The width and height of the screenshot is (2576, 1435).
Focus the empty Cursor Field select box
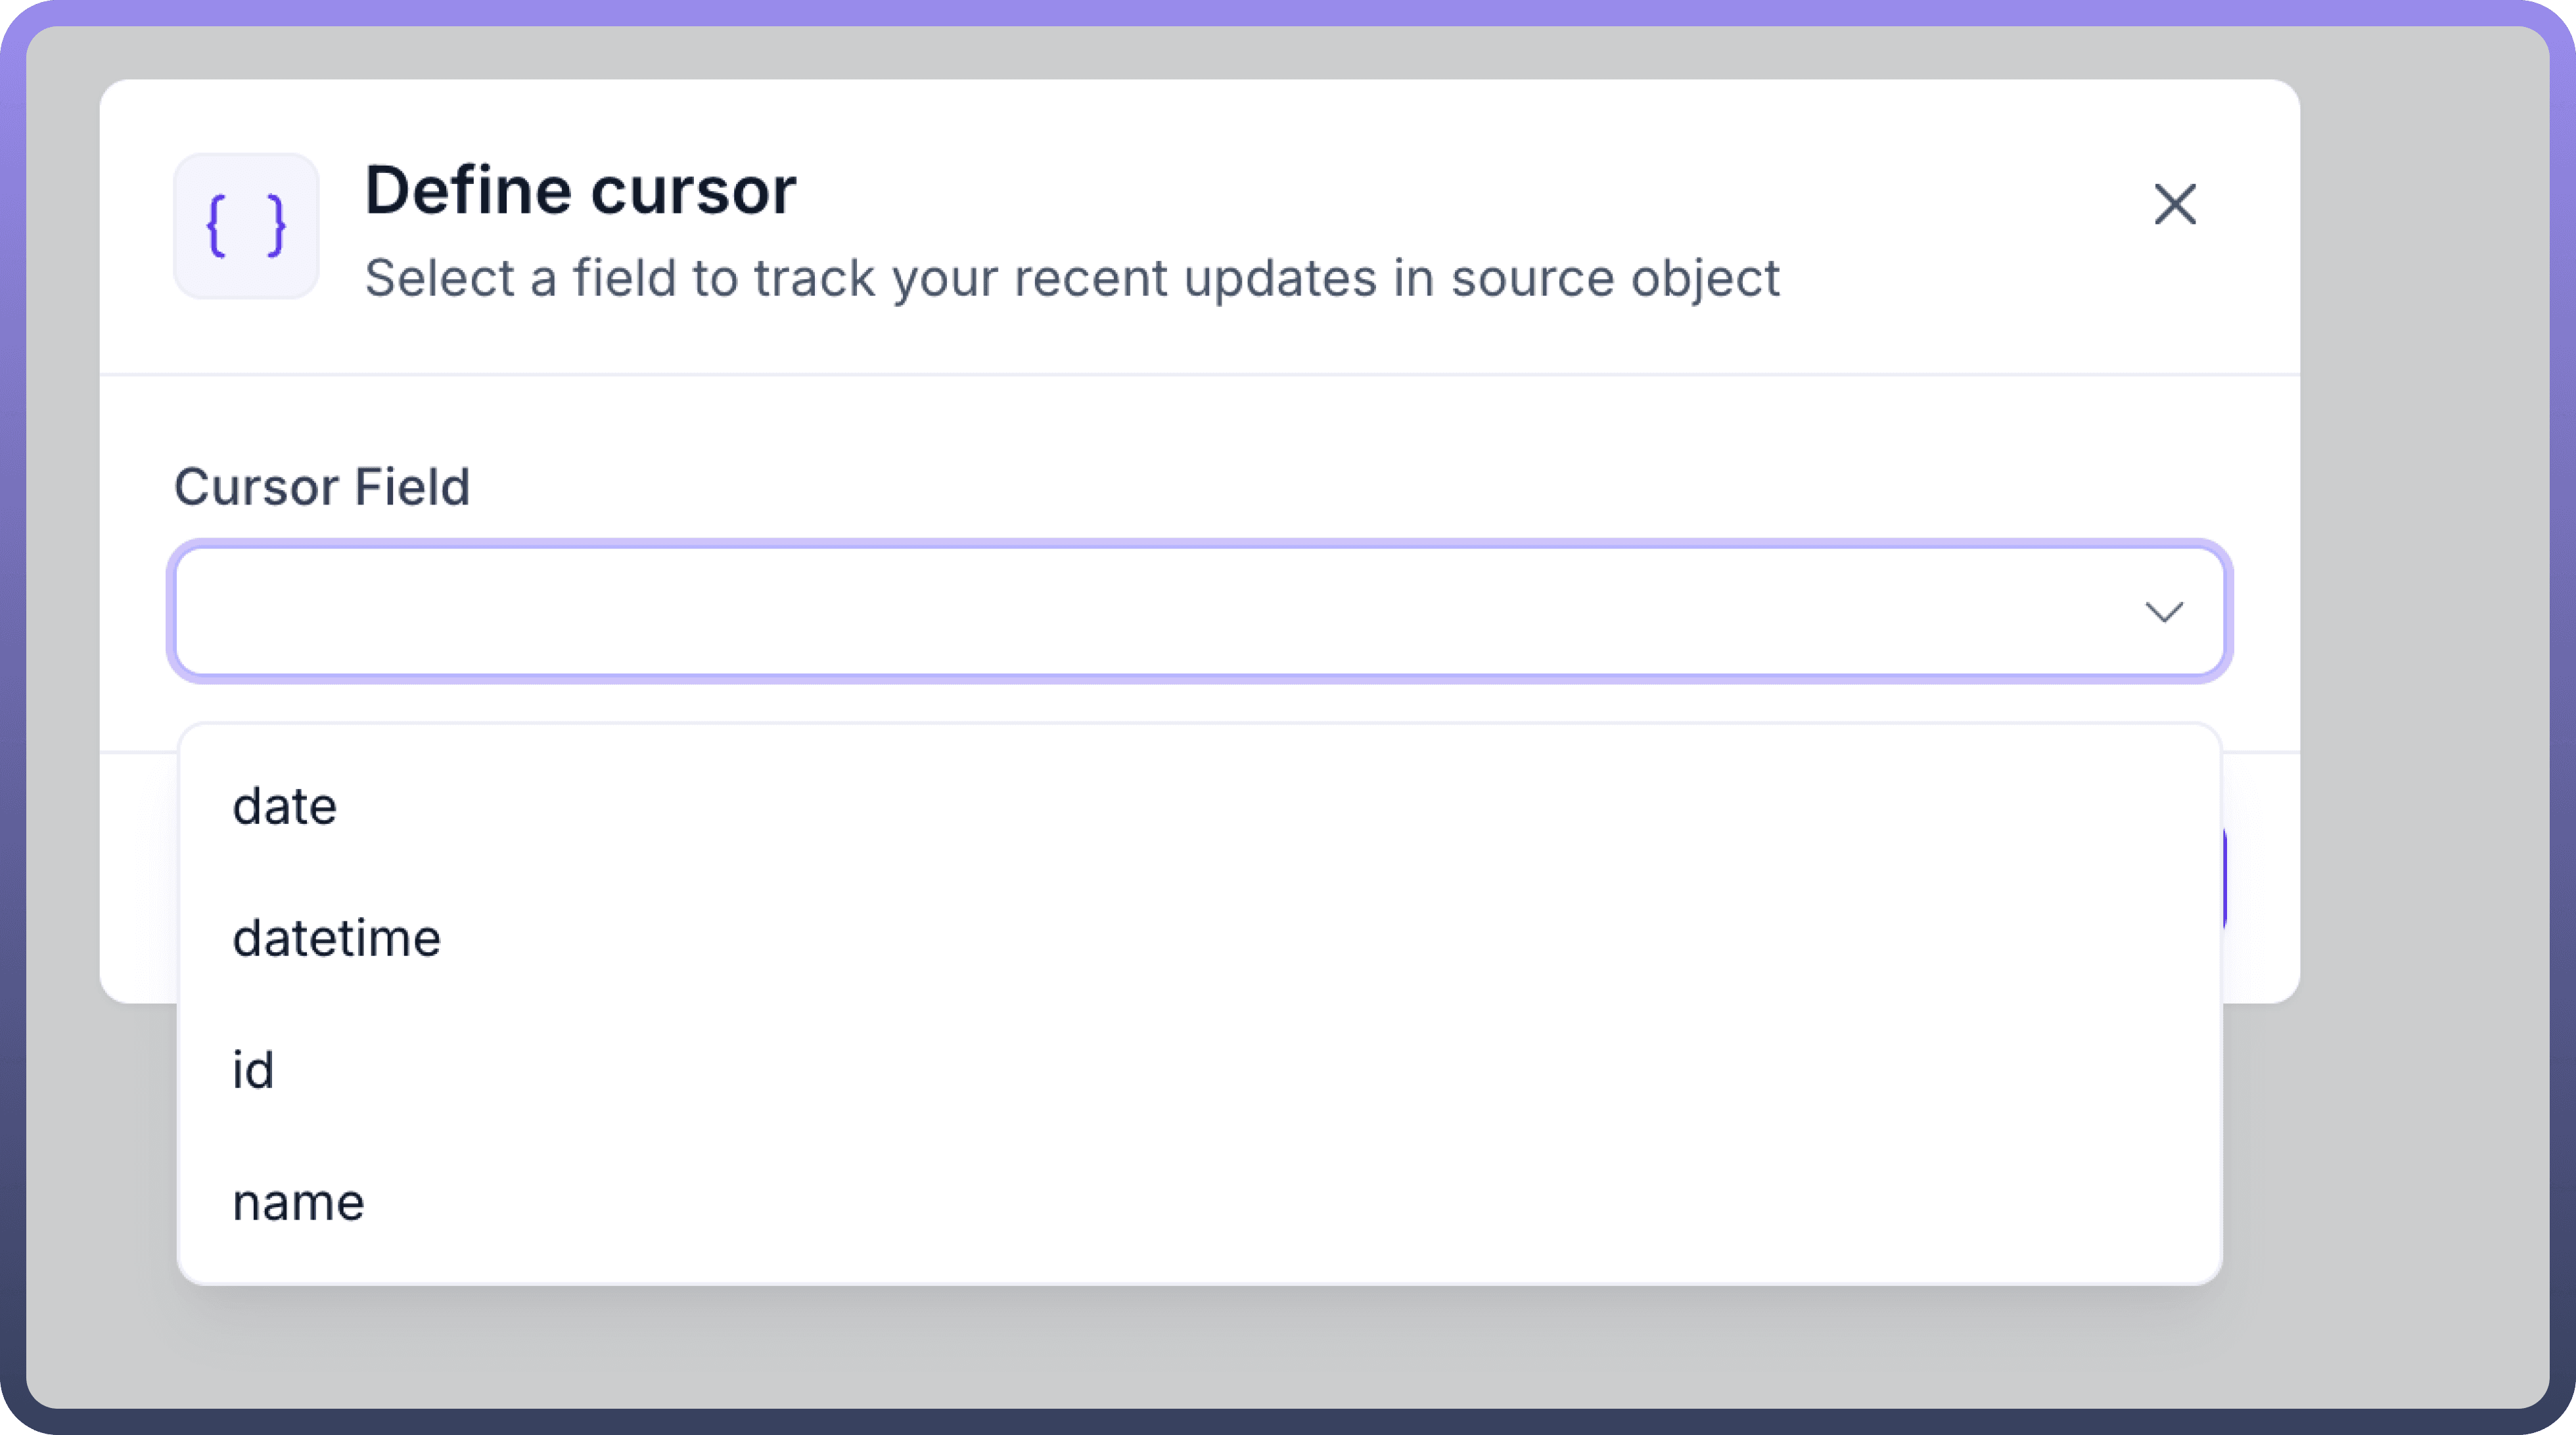click(1100, 612)
